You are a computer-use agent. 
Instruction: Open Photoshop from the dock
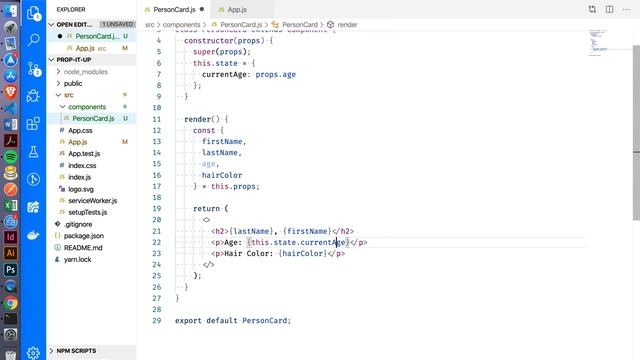pyautogui.click(x=11, y=269)
